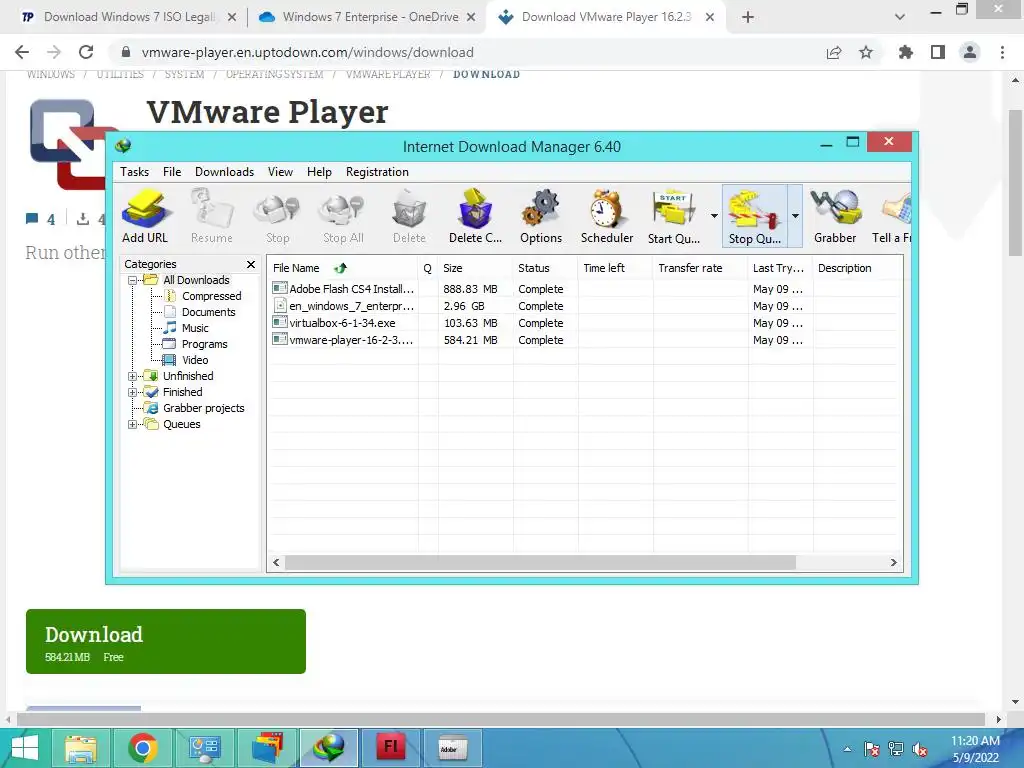This screenshot has width=1024, height=768.
Task: Open Chrome extensions puzzle icon
Action: click(905, 52)
